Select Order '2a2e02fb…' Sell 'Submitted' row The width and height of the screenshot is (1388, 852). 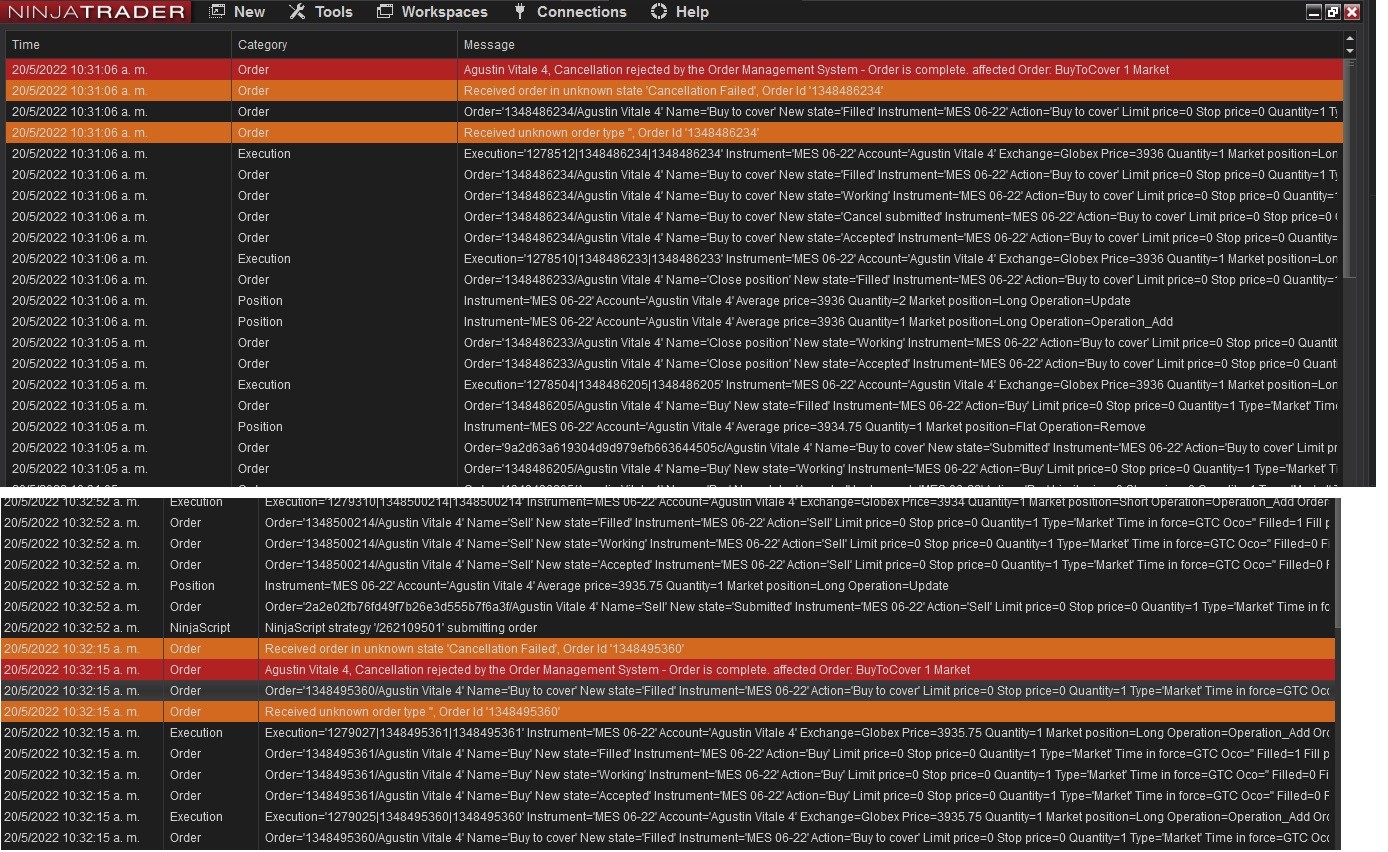[x=668, y=607]
